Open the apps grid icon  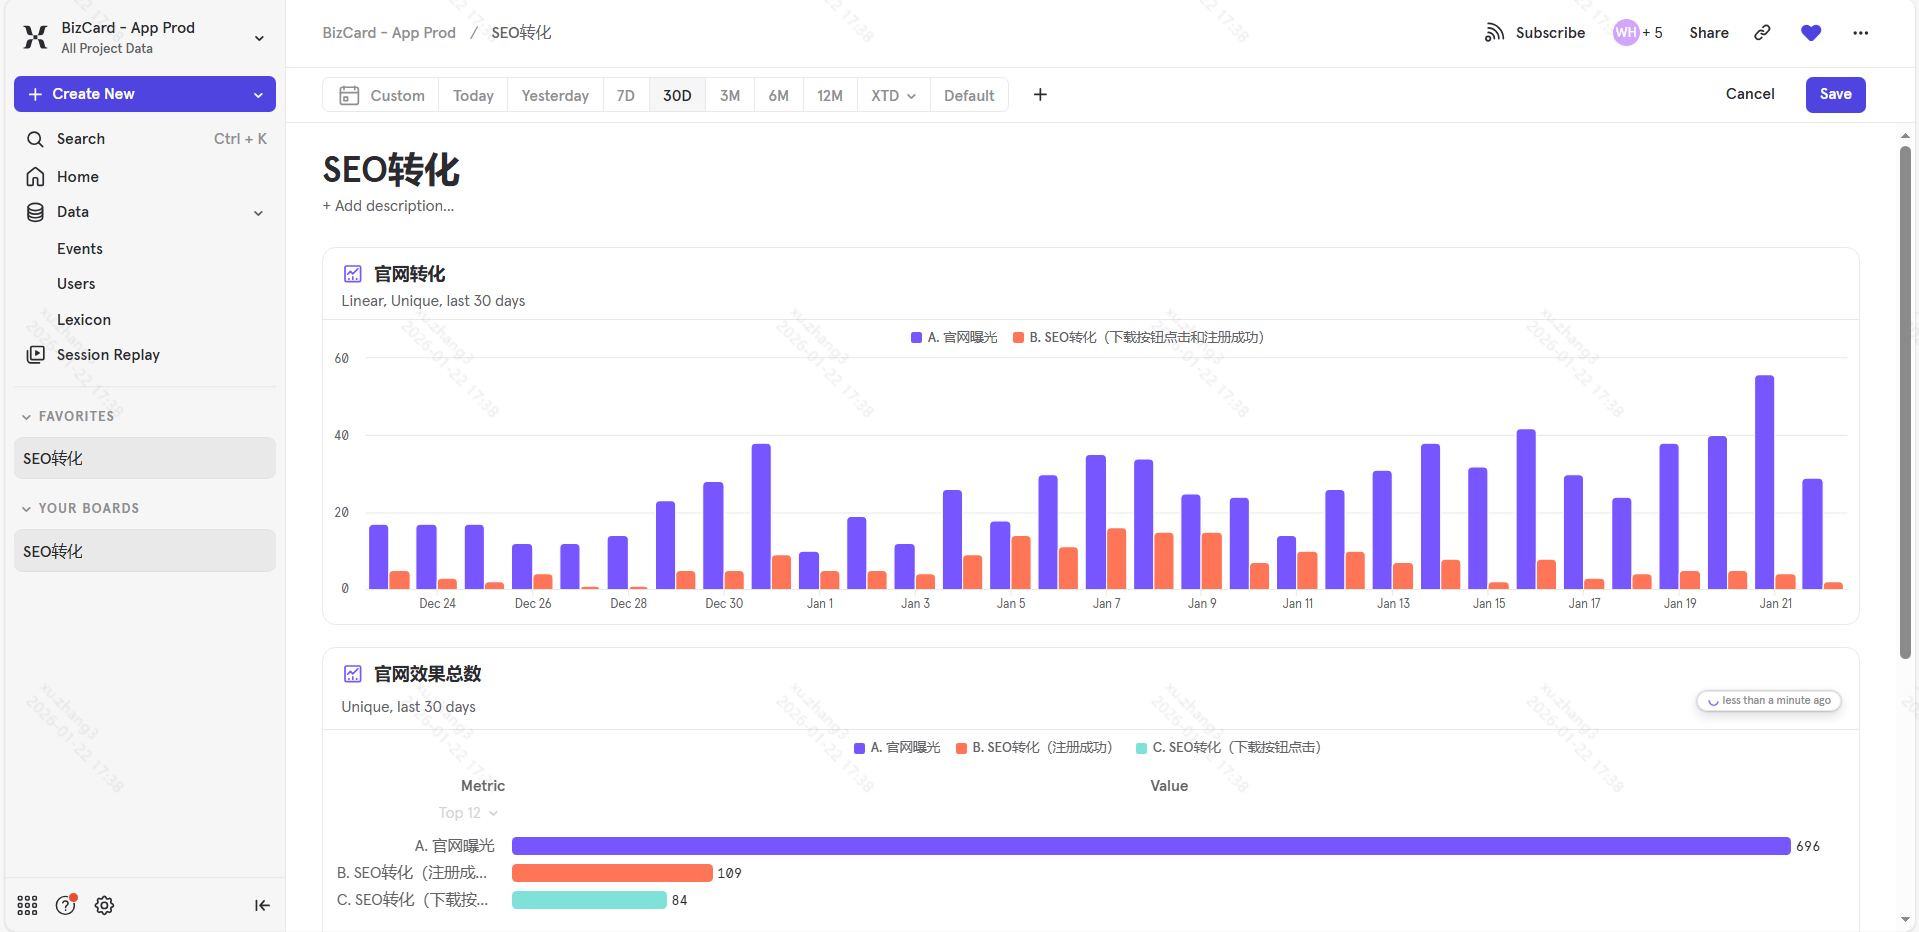pos(27,905)
